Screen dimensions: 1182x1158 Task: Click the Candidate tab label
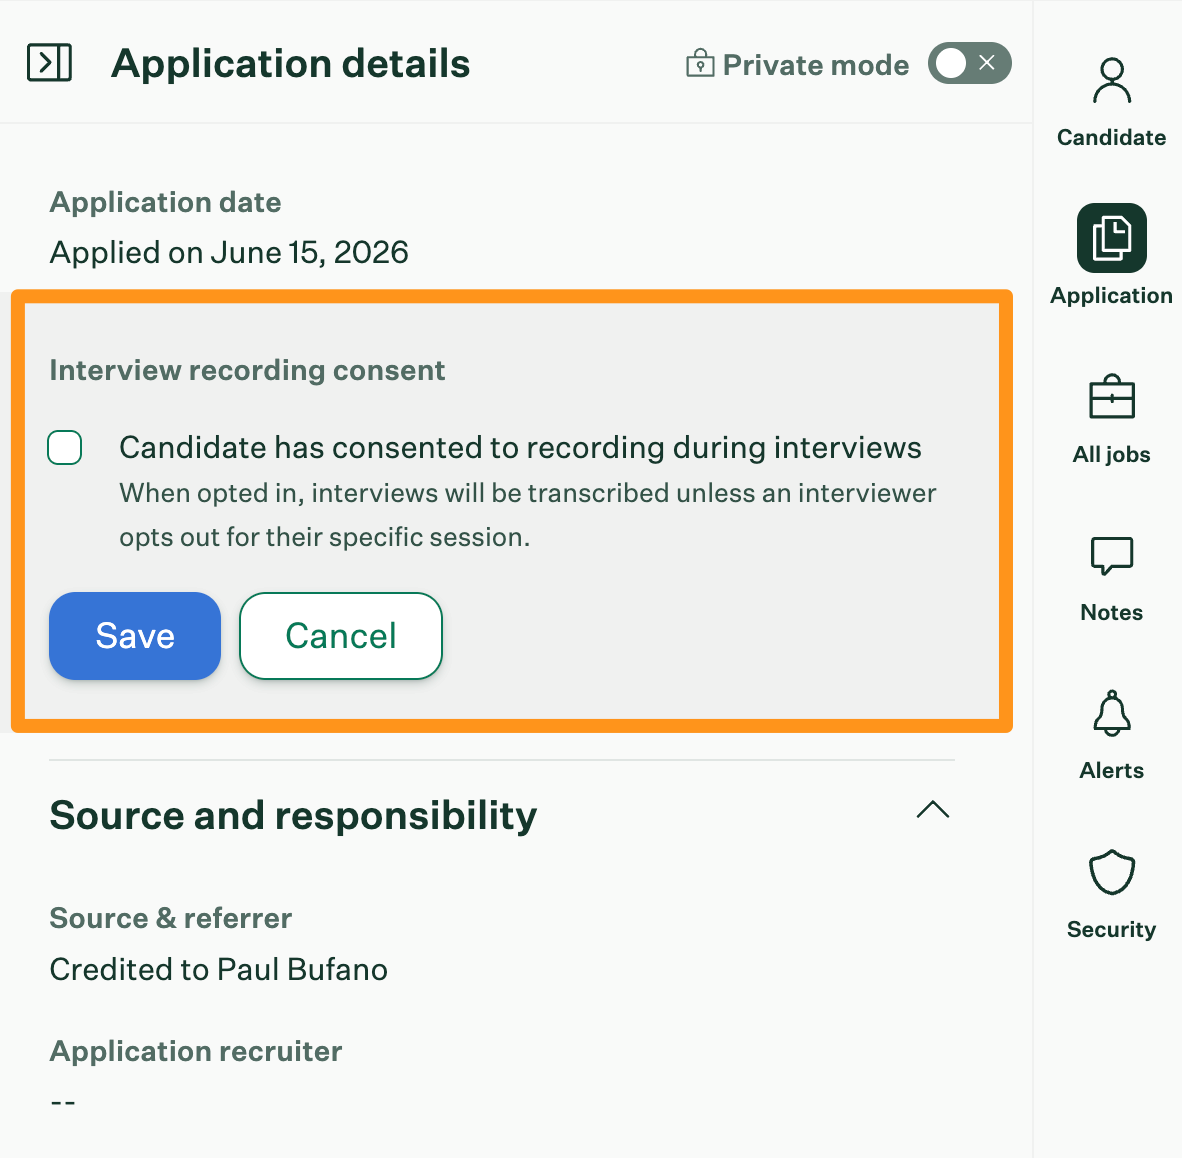(x=1111, y=137)
